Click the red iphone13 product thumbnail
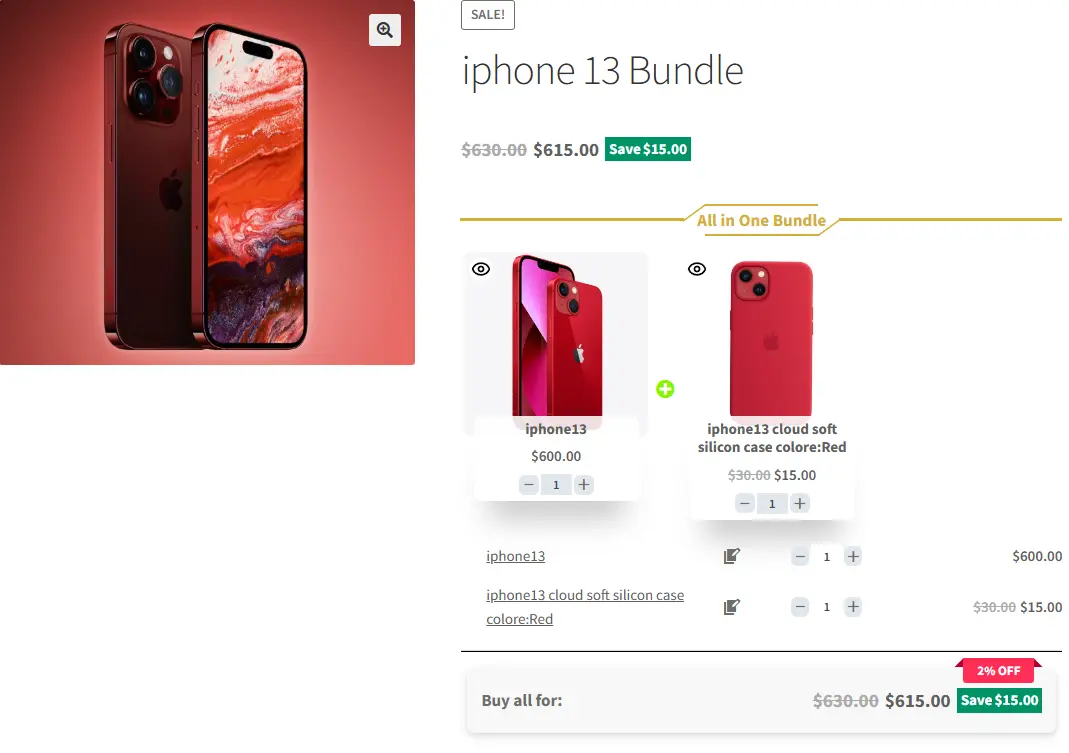The height and width of the screenshot is (753, 1069). click(556, 336)
